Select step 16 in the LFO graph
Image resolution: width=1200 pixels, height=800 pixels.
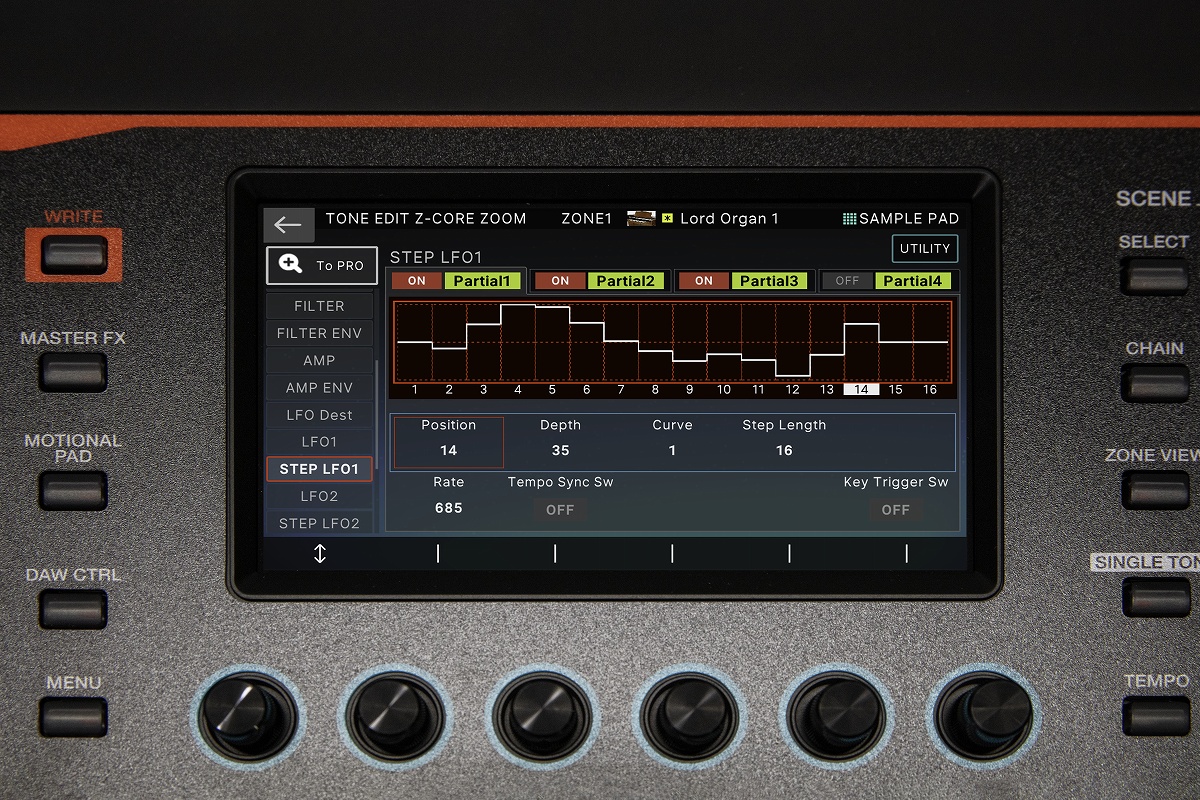(930, 390)
